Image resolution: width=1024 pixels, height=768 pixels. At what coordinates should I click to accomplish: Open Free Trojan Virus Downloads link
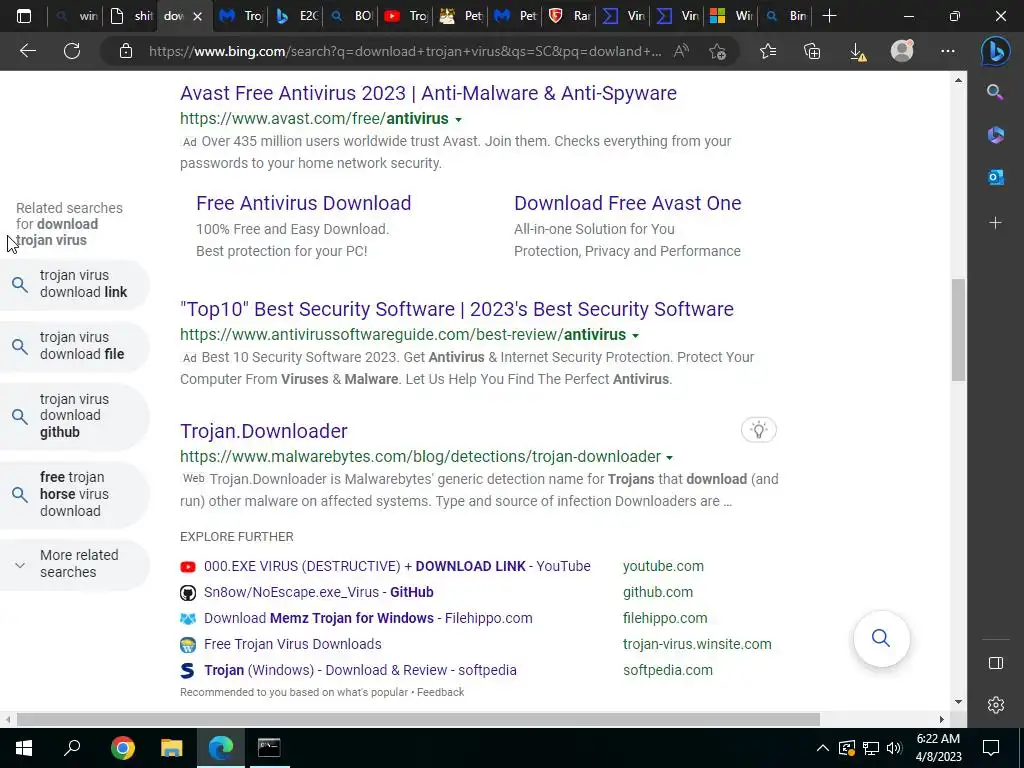(293, 644)
